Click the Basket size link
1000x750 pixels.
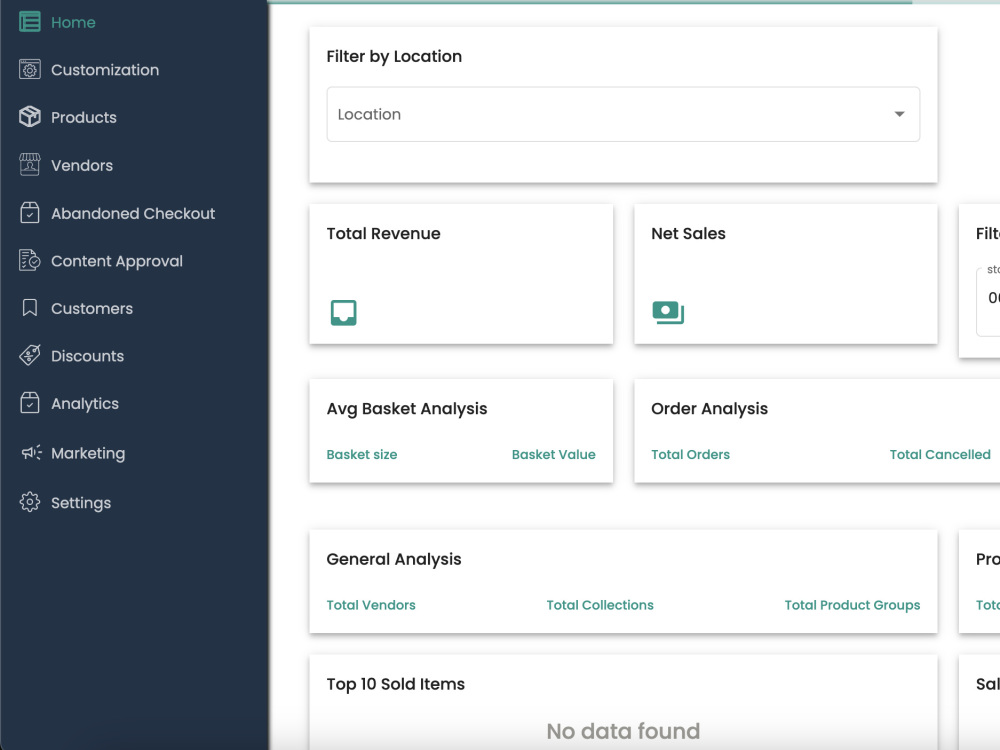point(362,454)
